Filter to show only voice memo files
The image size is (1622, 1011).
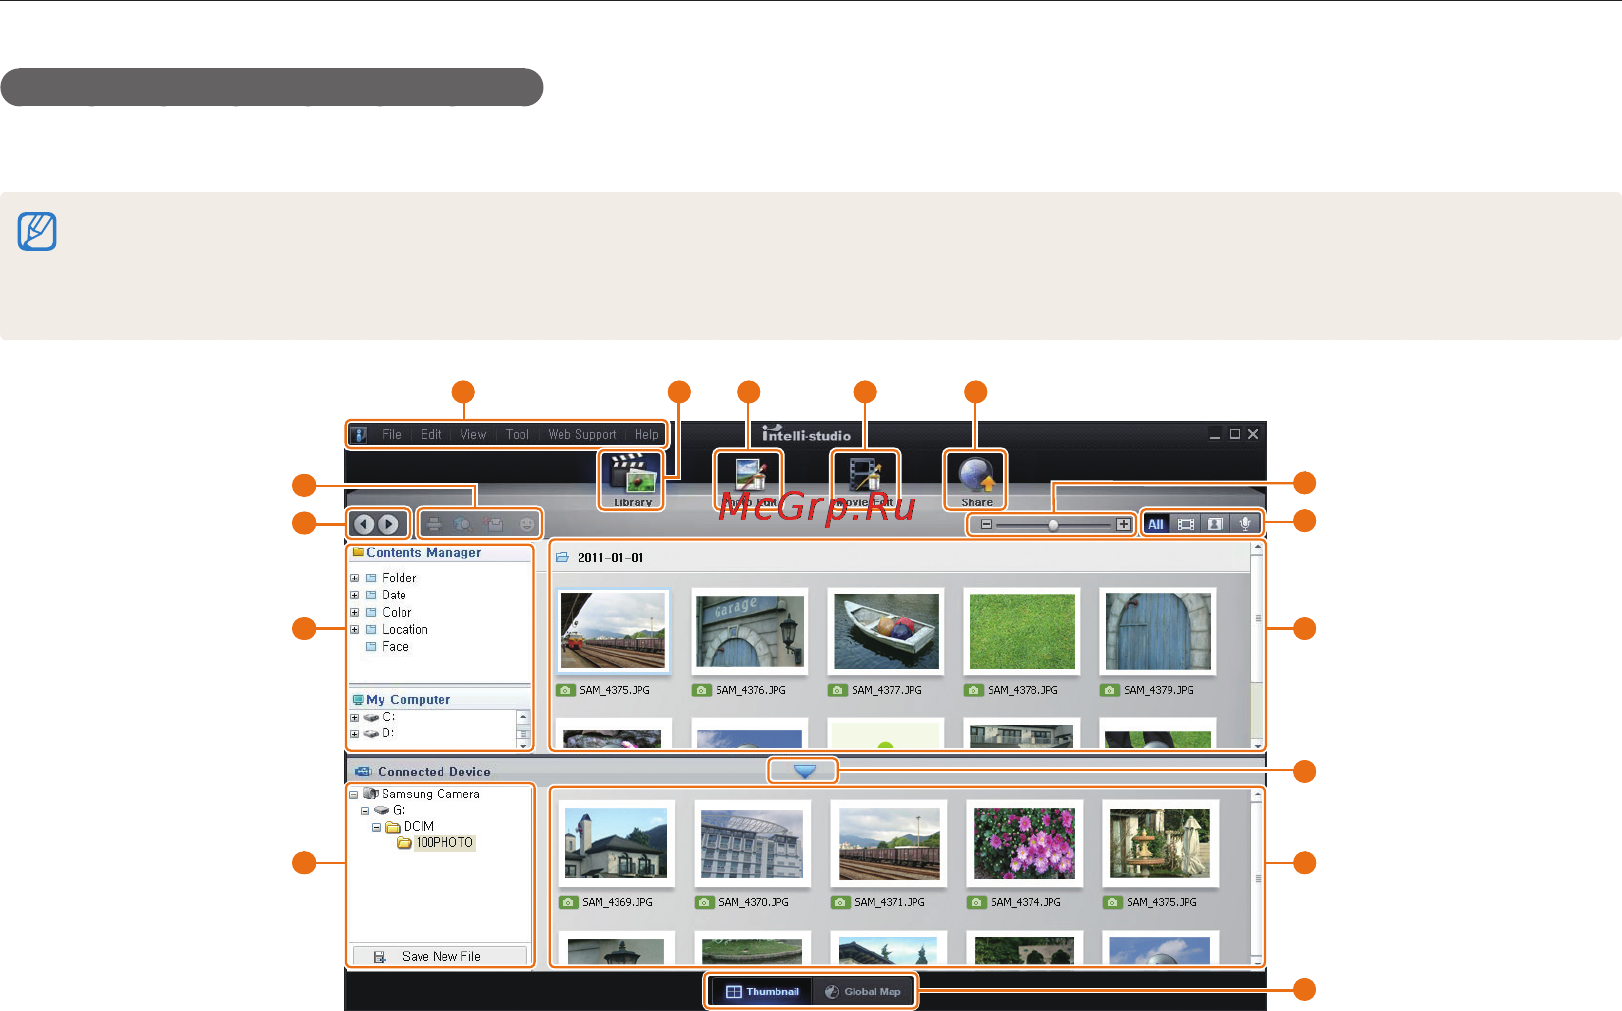click(x=1245, y=524)
